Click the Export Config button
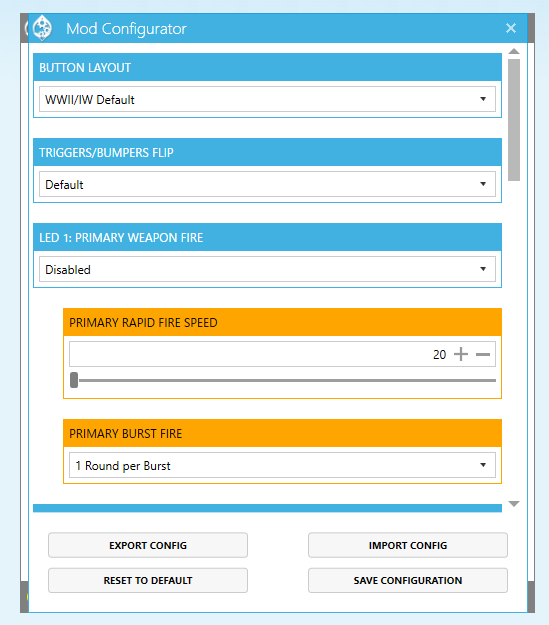 pyautogui.click(x=148, y=545)
